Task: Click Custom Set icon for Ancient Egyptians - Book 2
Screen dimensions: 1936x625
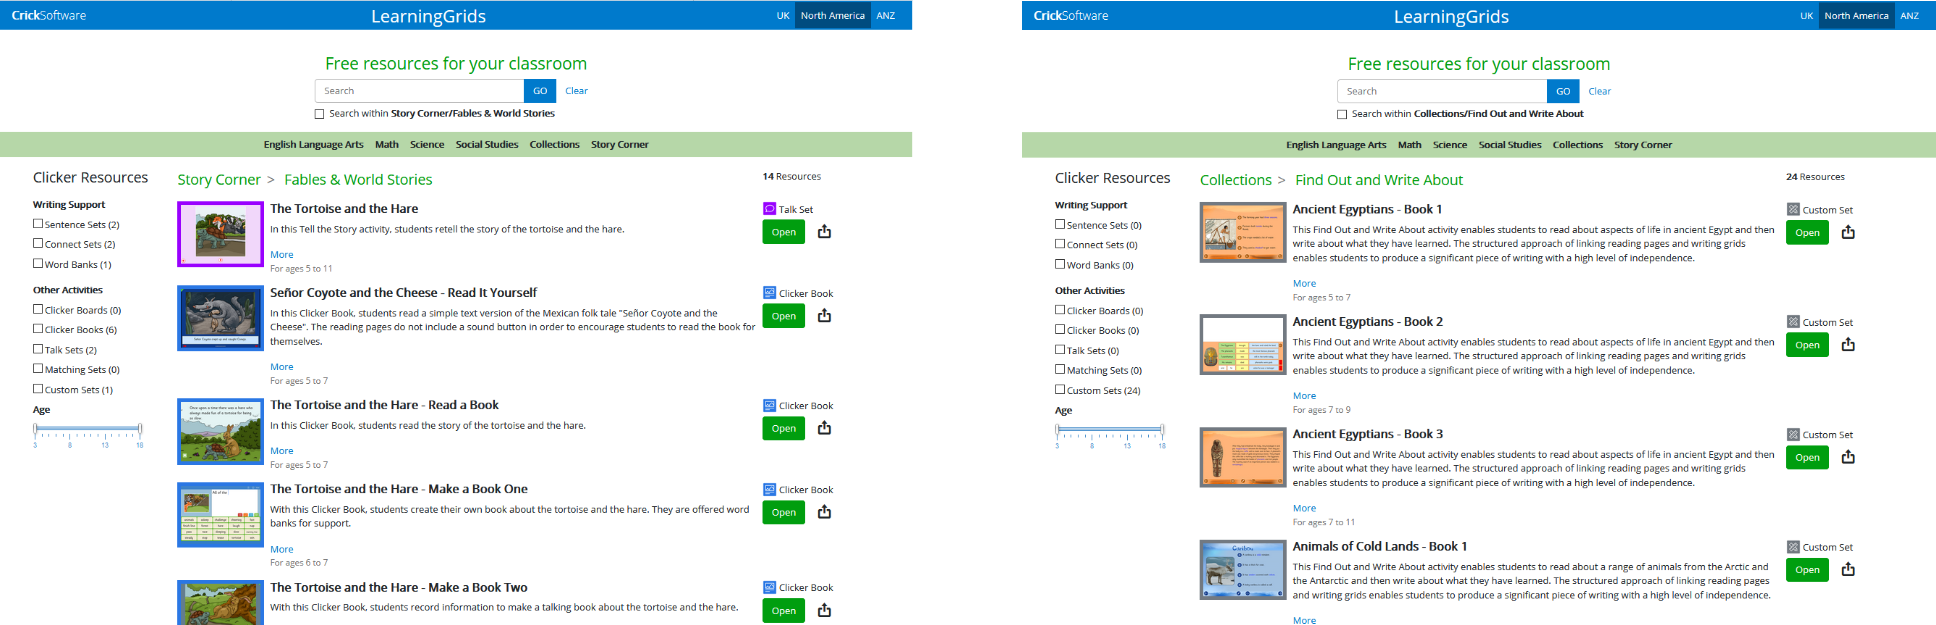Action: 1793,322
